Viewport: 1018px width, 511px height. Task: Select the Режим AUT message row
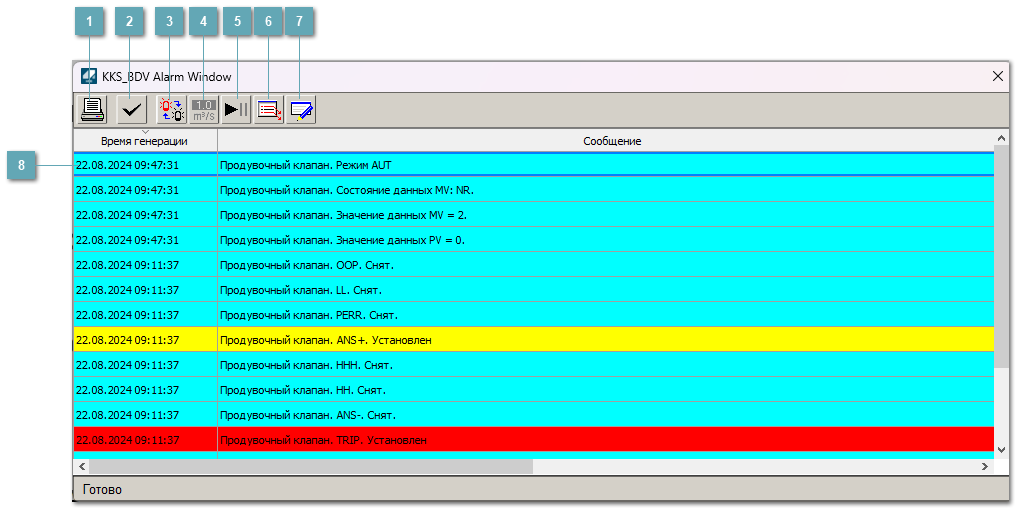(x=534, y=165)
